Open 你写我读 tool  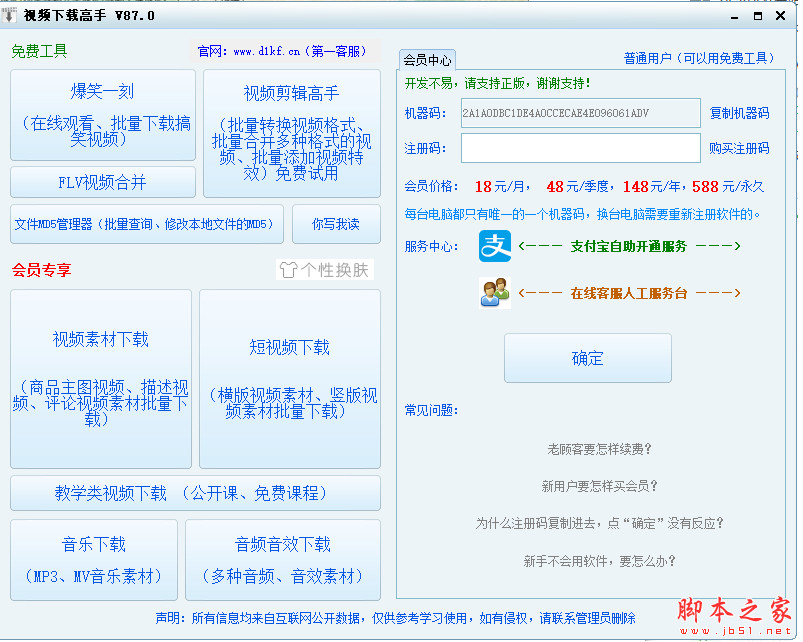click(336, 224)
